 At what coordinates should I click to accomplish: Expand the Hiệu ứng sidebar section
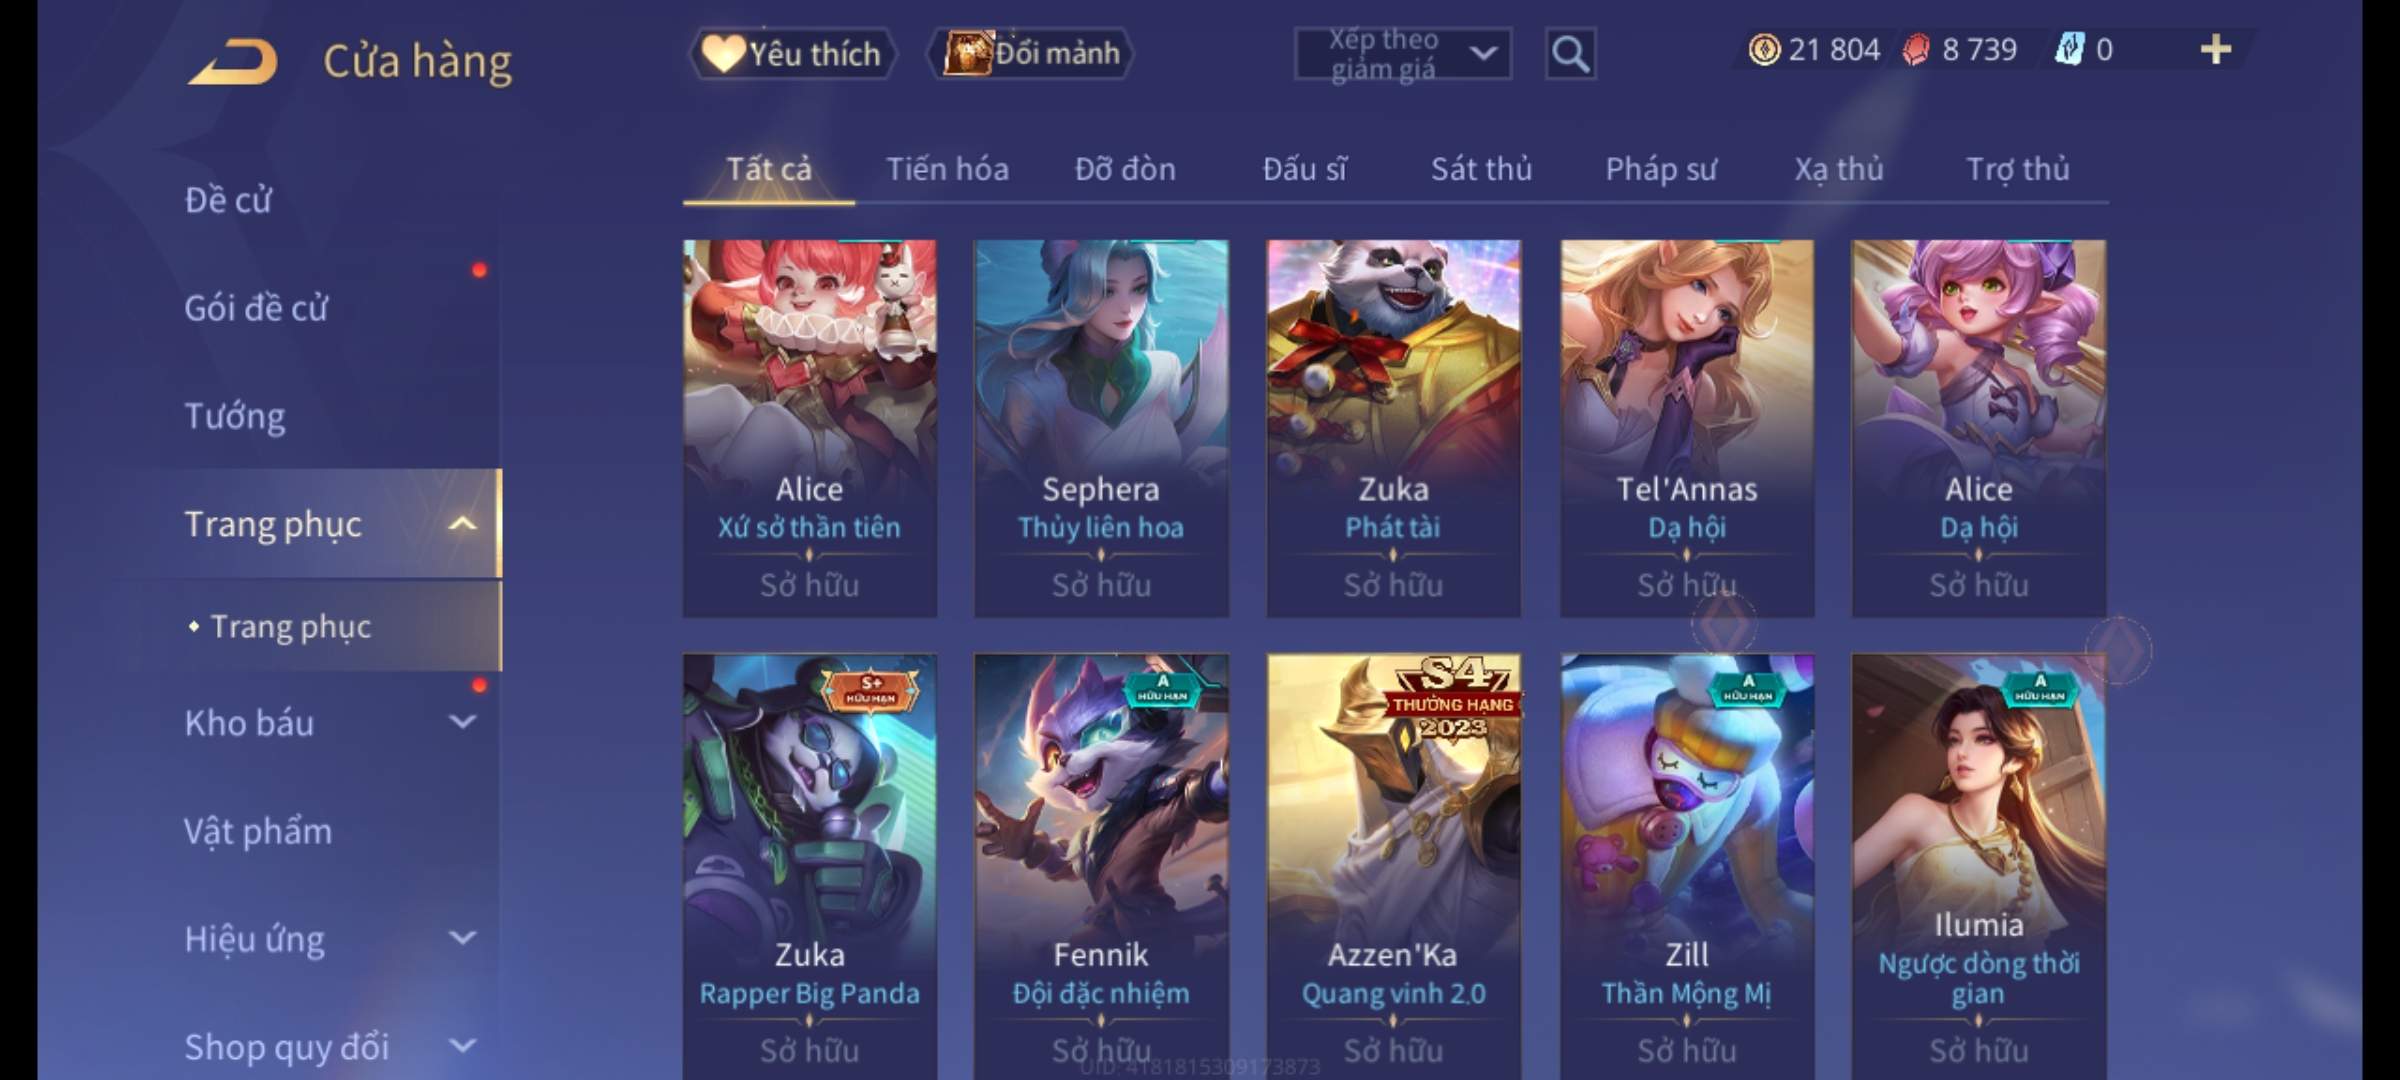click(462, 938)
